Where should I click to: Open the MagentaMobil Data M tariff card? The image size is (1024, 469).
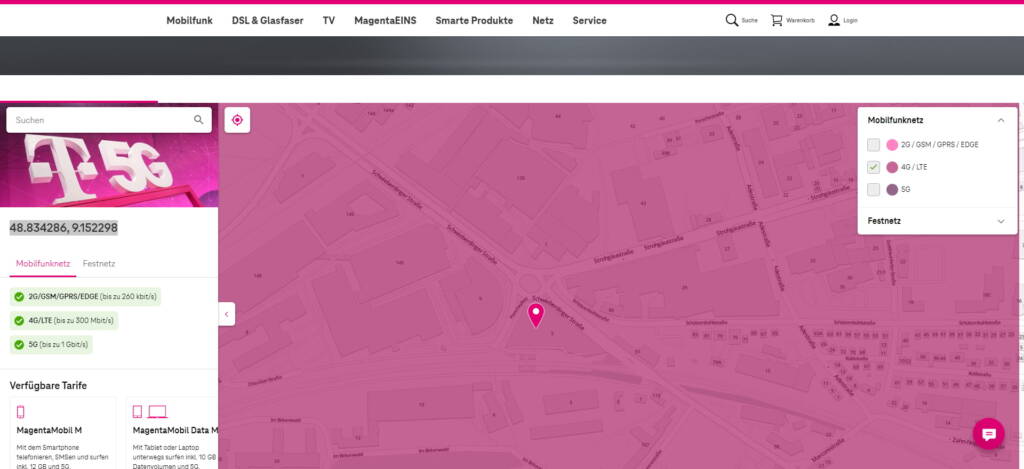coord(172,433)
